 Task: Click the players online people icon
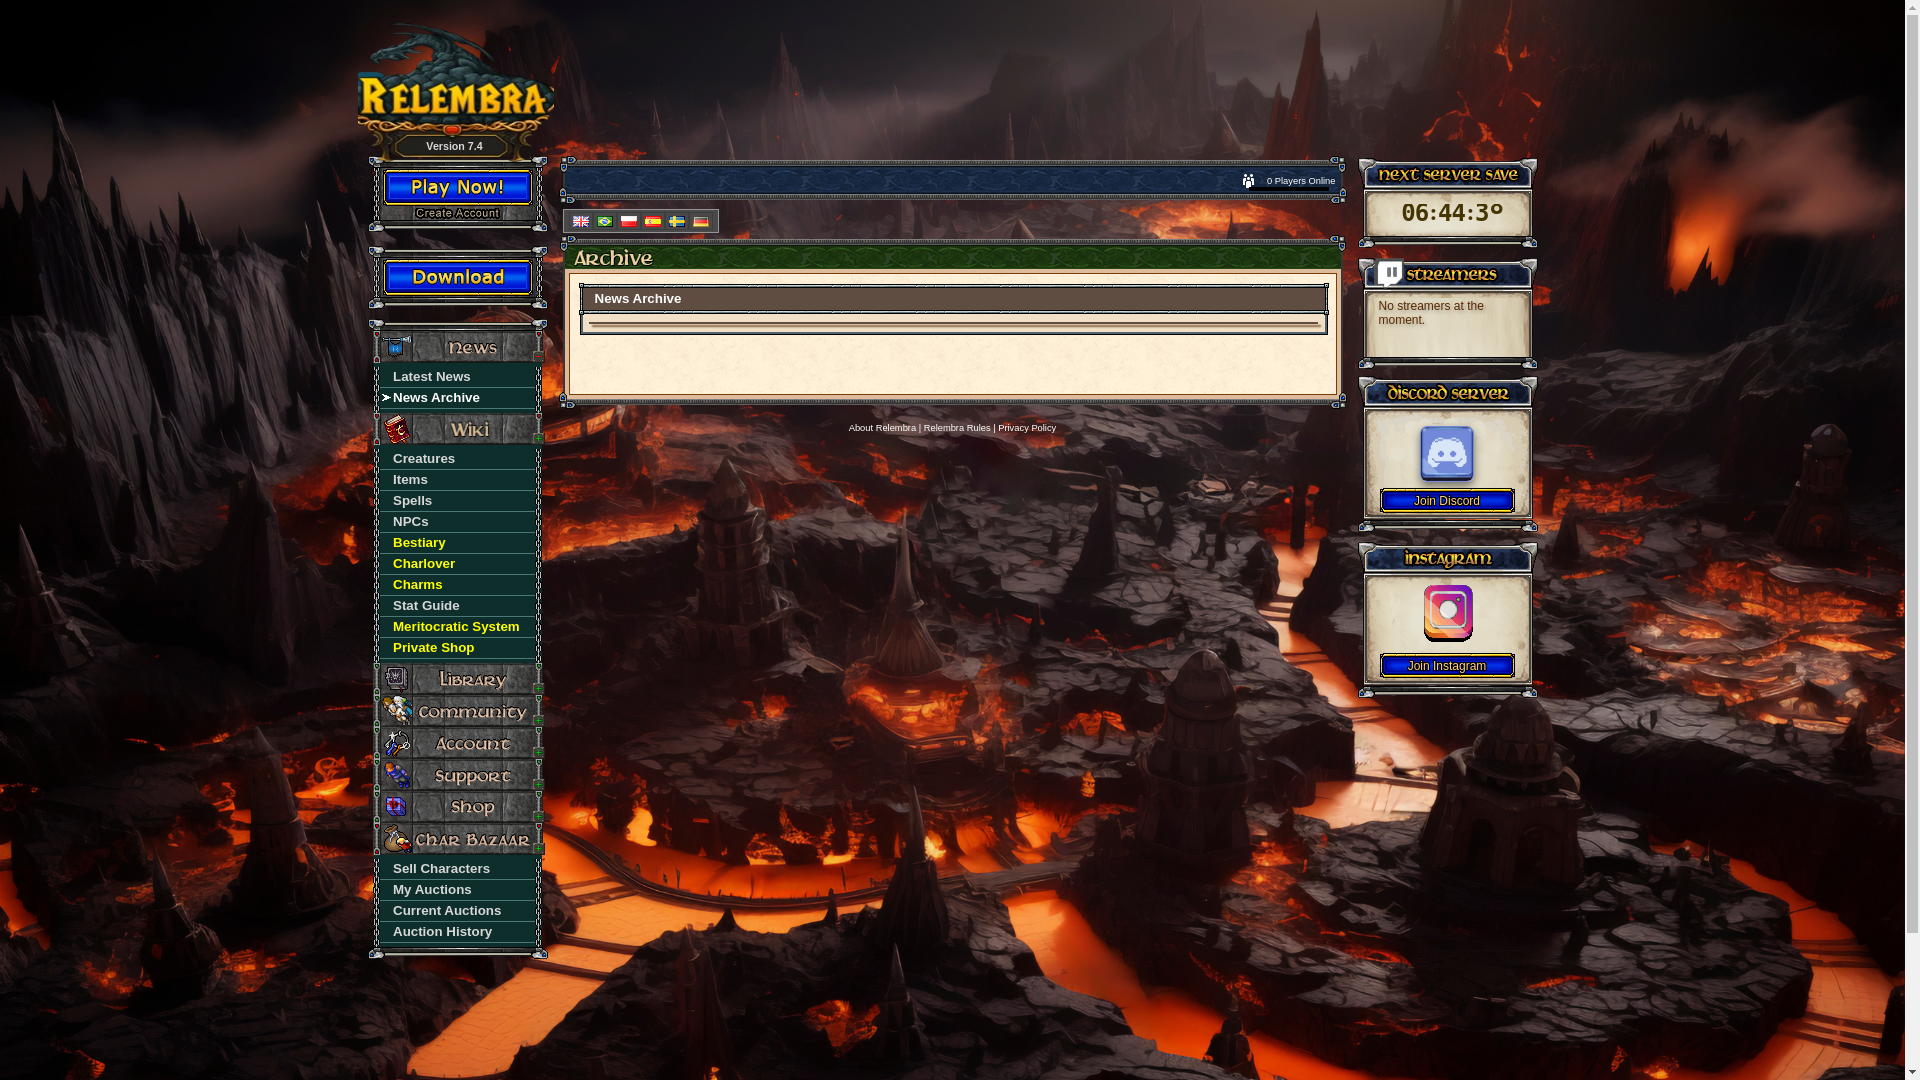1249,181
